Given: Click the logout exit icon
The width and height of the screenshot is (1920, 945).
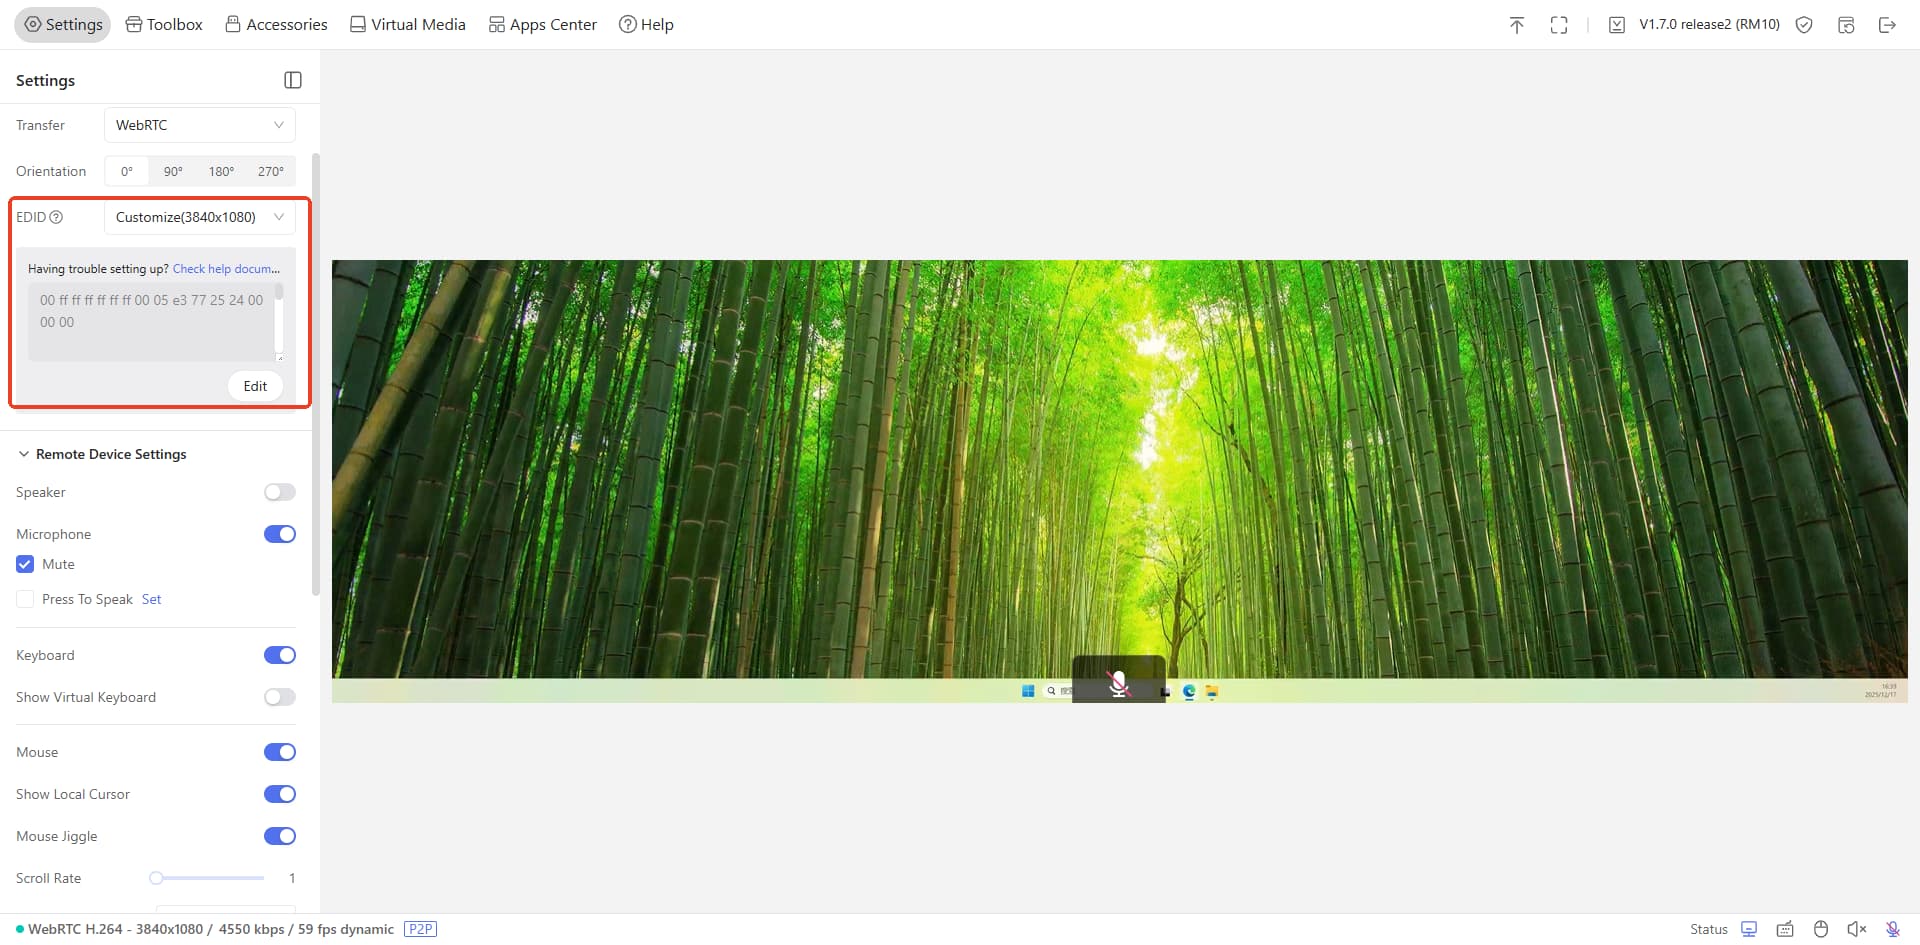Looking at the screenshot, I should (x=1887, y=25).
